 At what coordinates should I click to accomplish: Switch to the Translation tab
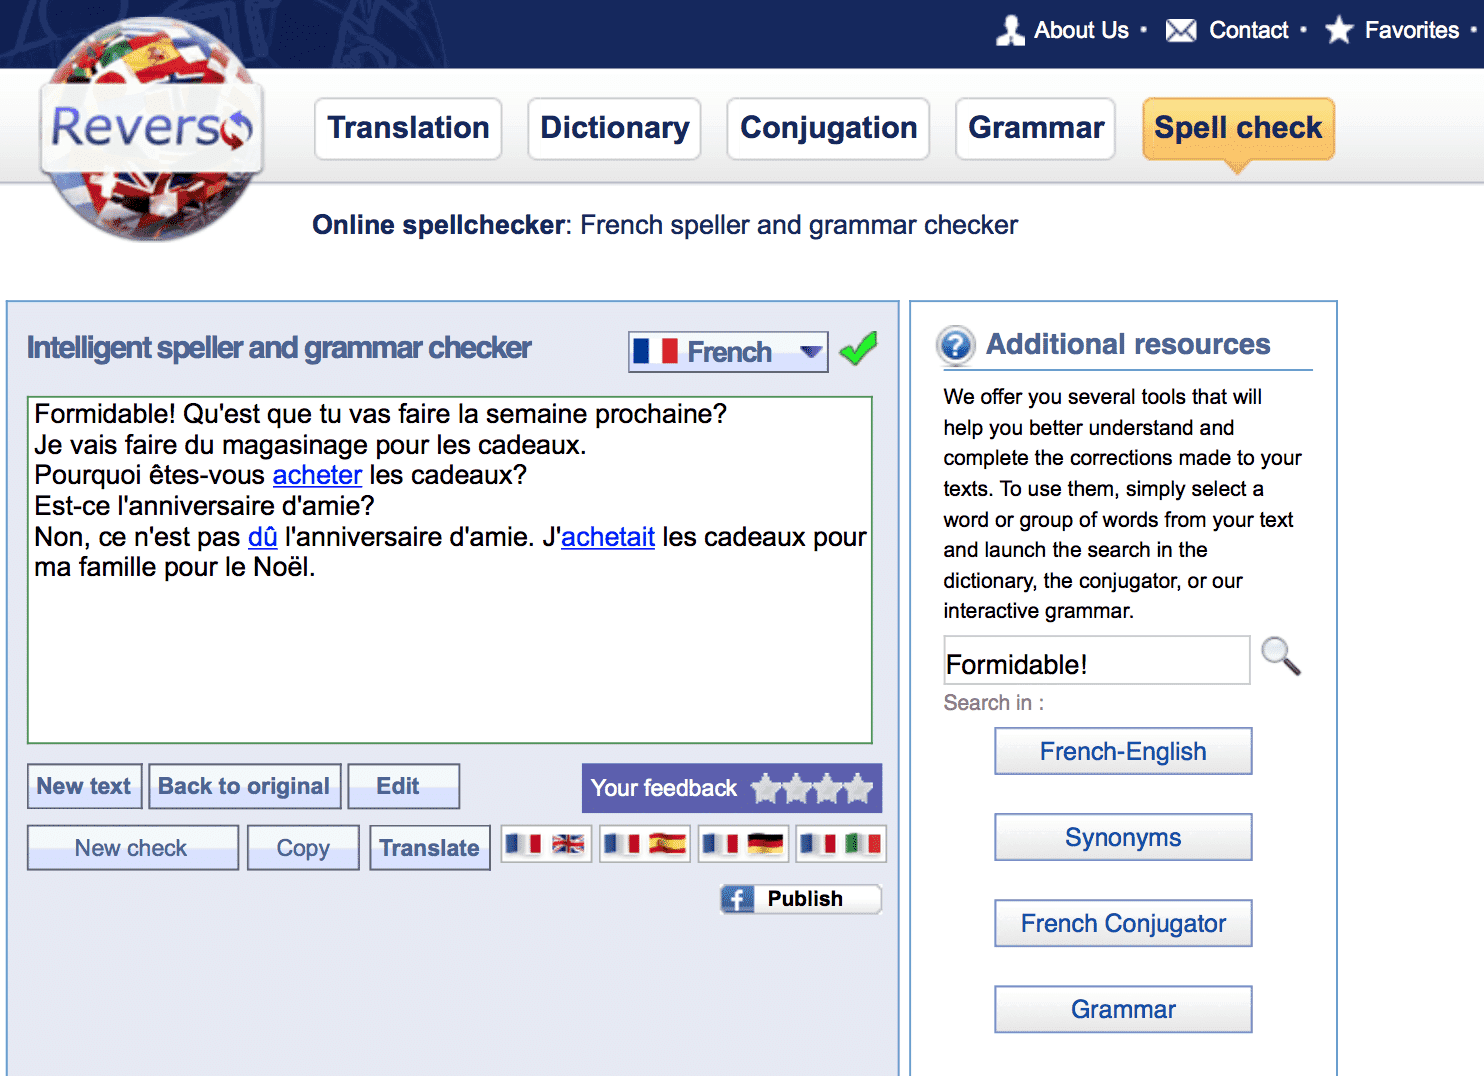pyautogui.click(x=408, y=128)
